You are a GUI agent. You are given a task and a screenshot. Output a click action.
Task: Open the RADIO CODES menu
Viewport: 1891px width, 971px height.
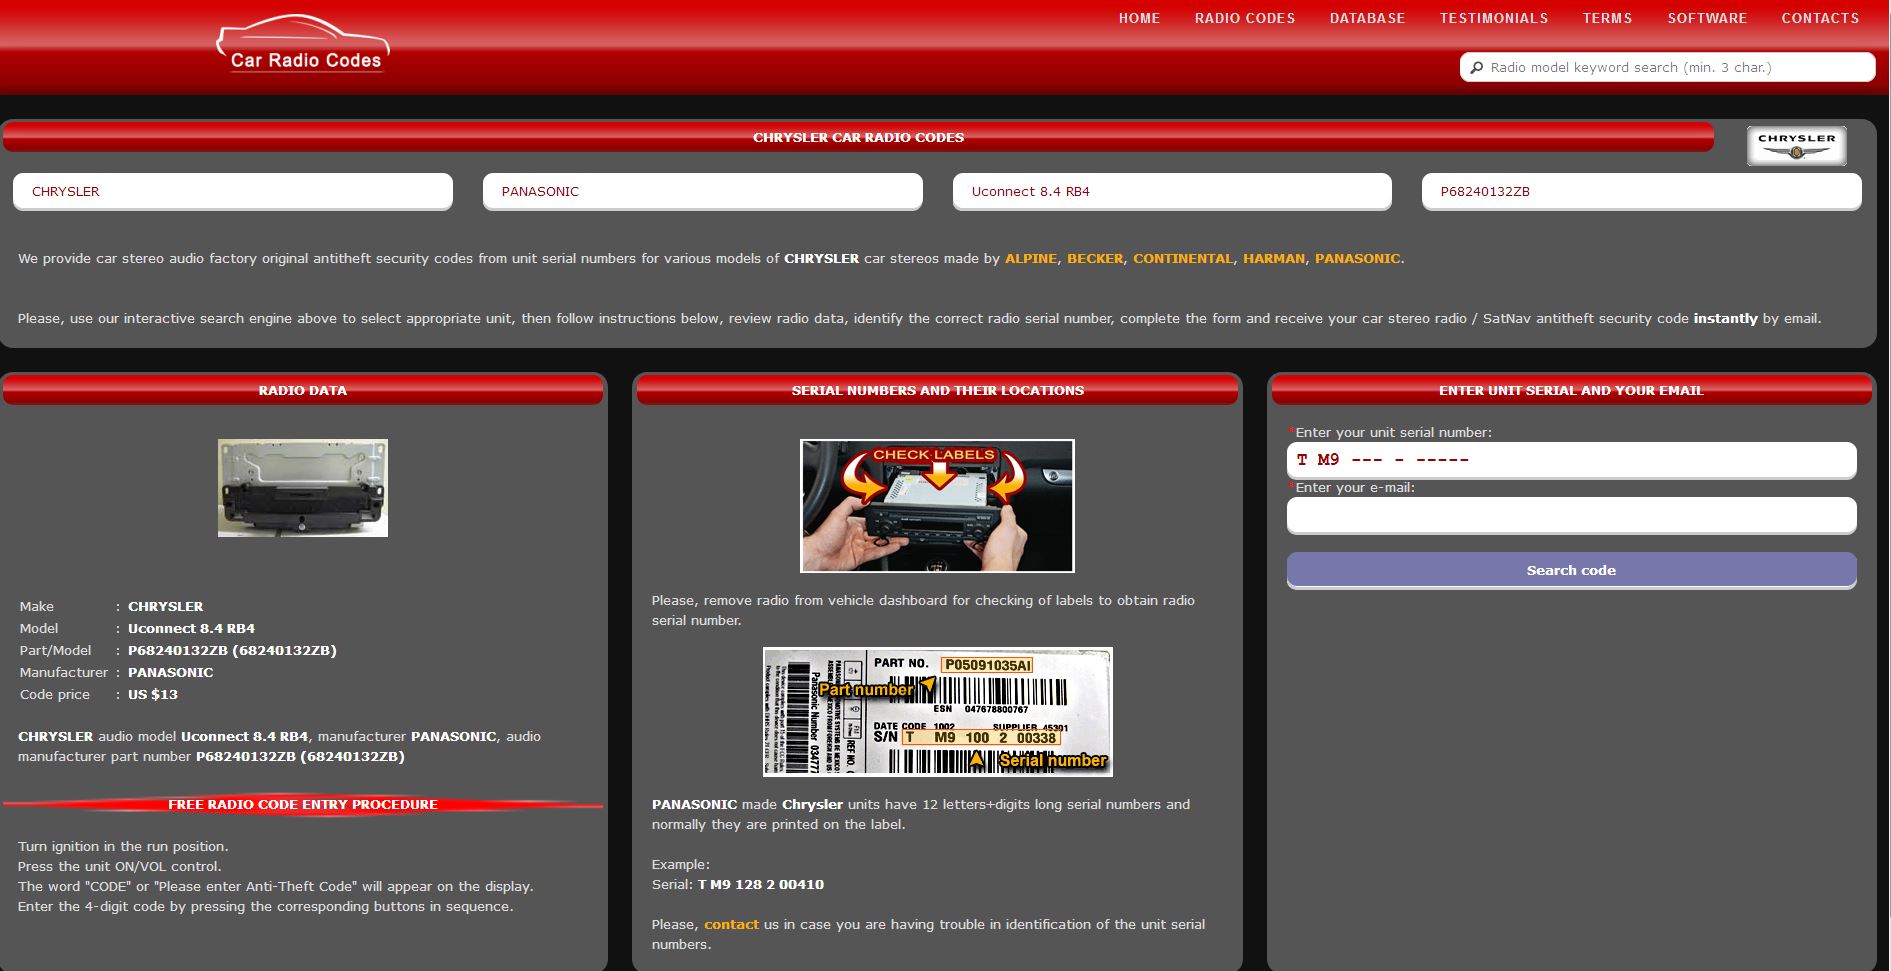pyautogui.click(x=1244, y=18)
